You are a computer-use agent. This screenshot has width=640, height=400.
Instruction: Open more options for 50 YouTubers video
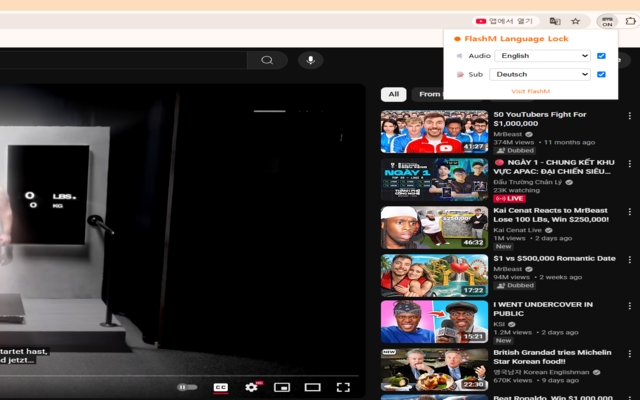pos(629,116)
